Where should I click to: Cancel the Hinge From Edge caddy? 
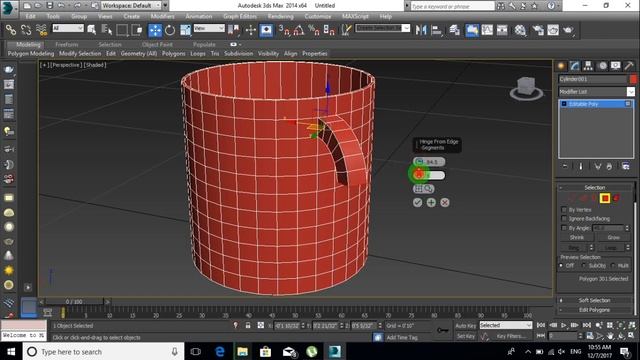coord(445,202)
